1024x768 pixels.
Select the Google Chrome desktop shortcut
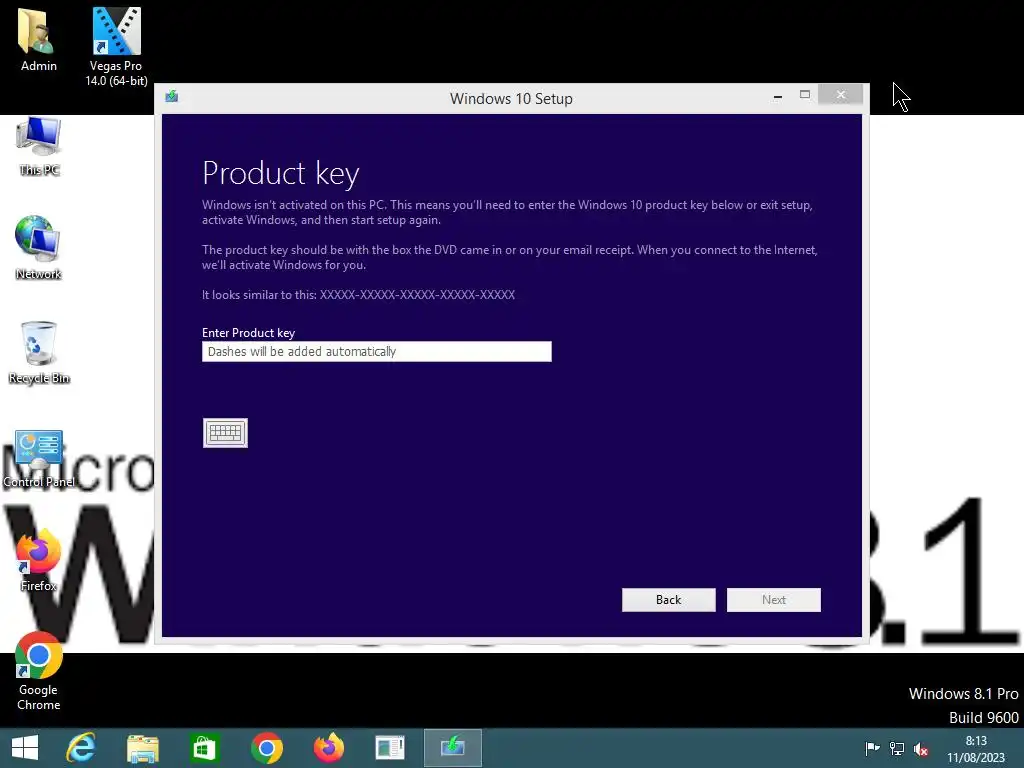[39, 671]
